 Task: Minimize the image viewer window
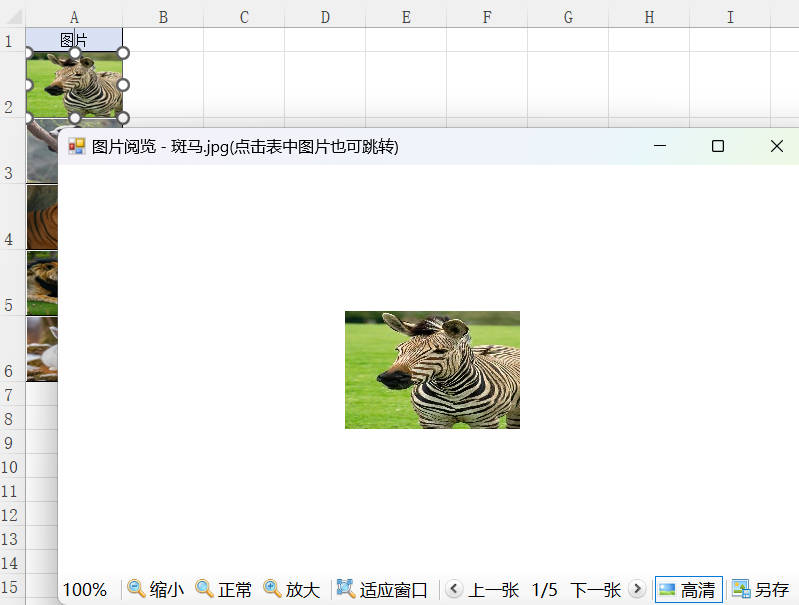[659, 146]
